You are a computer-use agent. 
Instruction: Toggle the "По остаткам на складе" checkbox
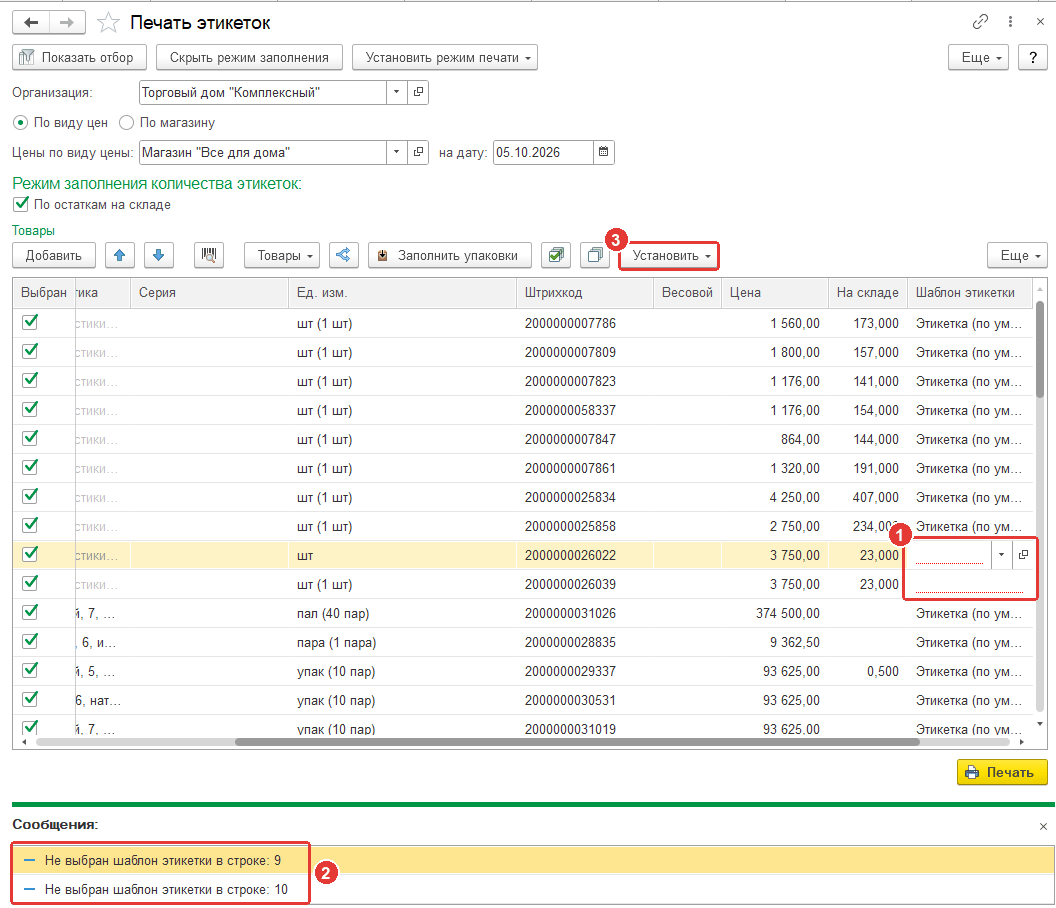coord(21,204)
